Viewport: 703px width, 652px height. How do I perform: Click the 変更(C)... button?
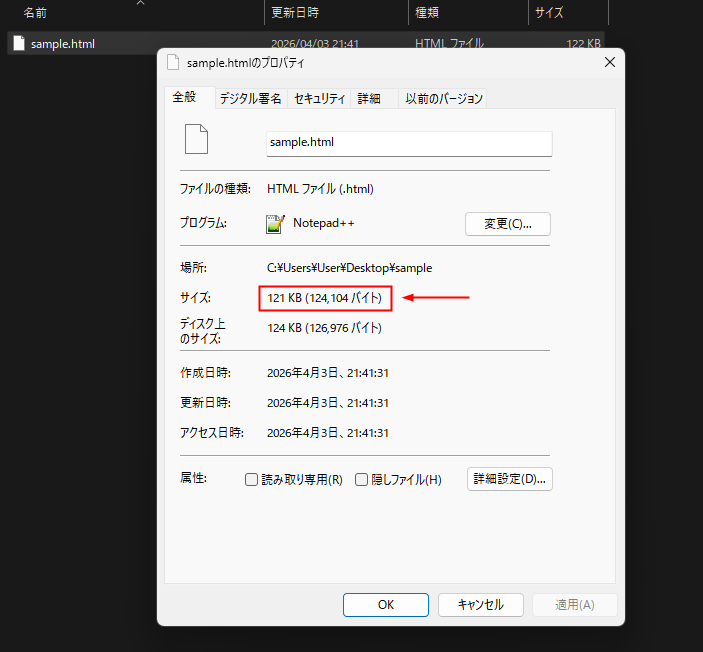(508, 224)
